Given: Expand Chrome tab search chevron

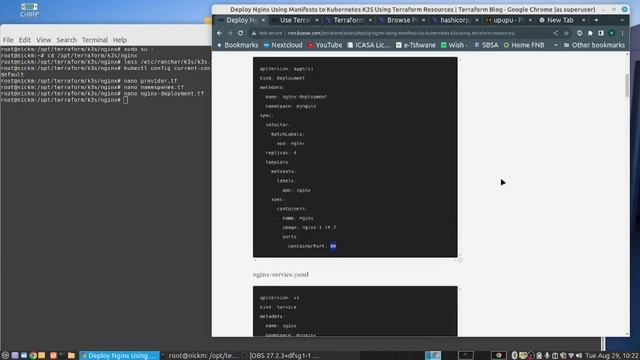Looking at the screenshot, I should (x=622, y=20).
